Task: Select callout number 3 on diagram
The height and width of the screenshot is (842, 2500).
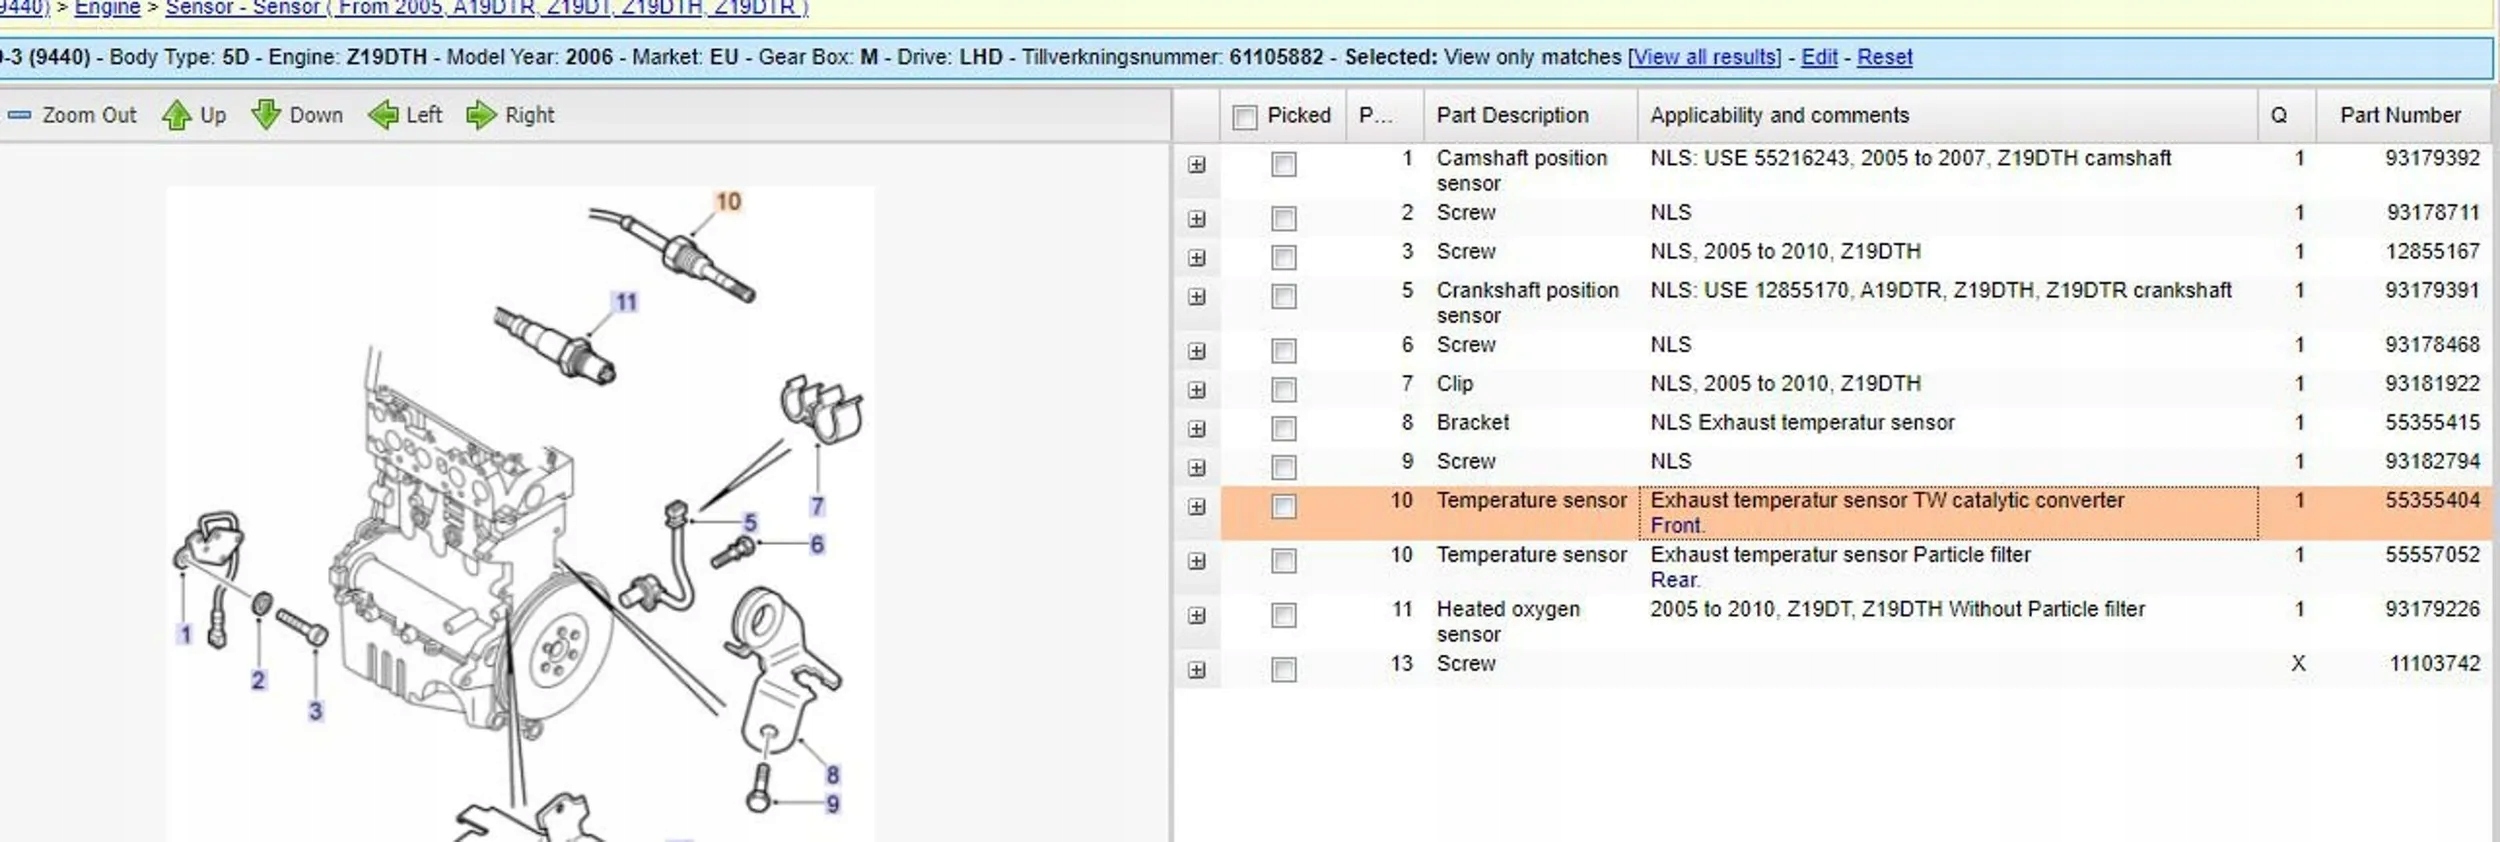Action: click(315, 711)
